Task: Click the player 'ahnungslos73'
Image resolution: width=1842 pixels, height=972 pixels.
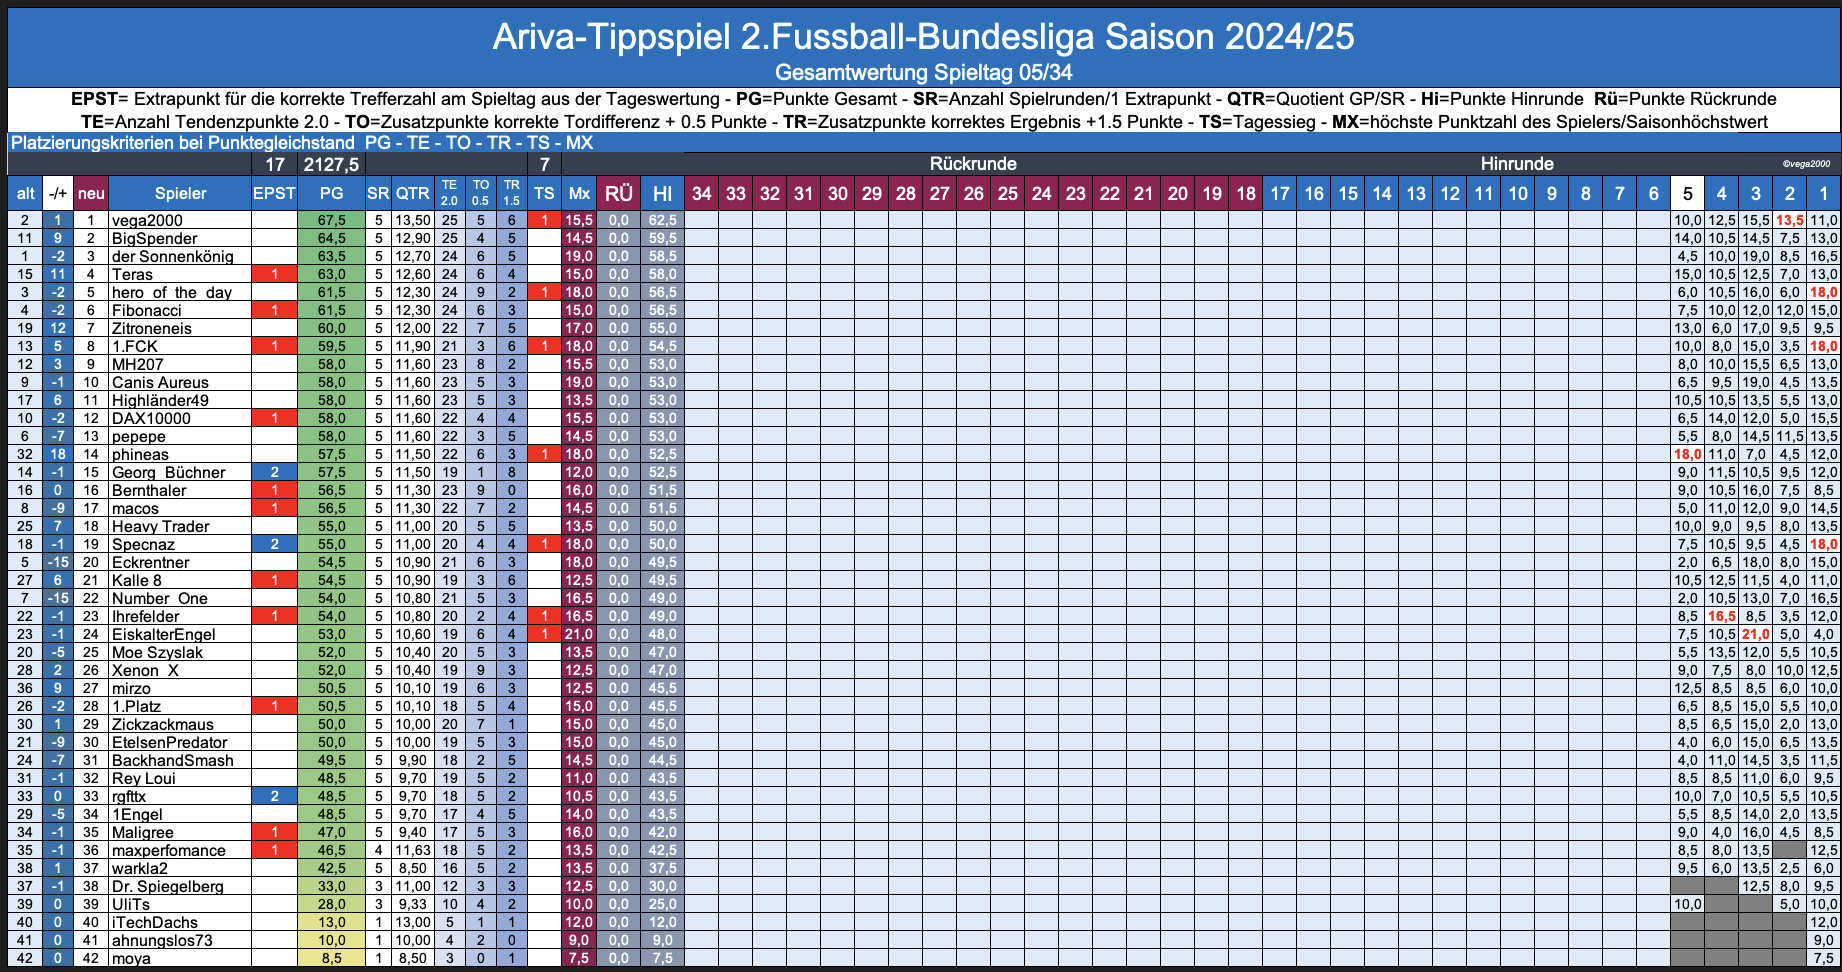Action: [x=162, y=940]
